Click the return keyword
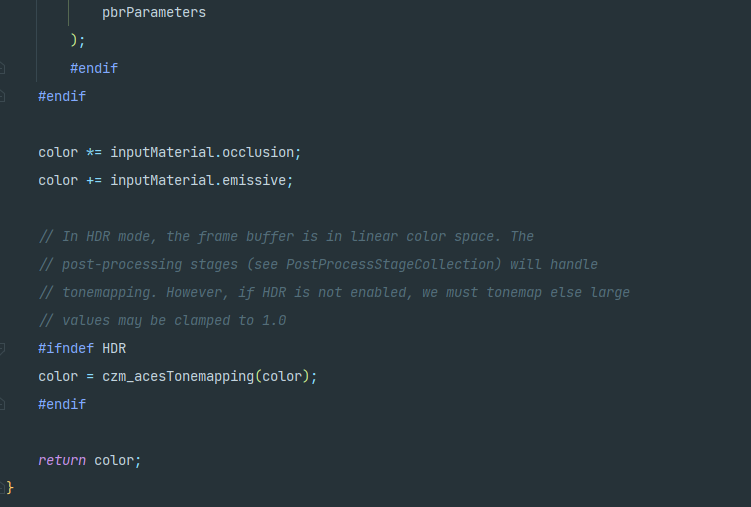 62,461
